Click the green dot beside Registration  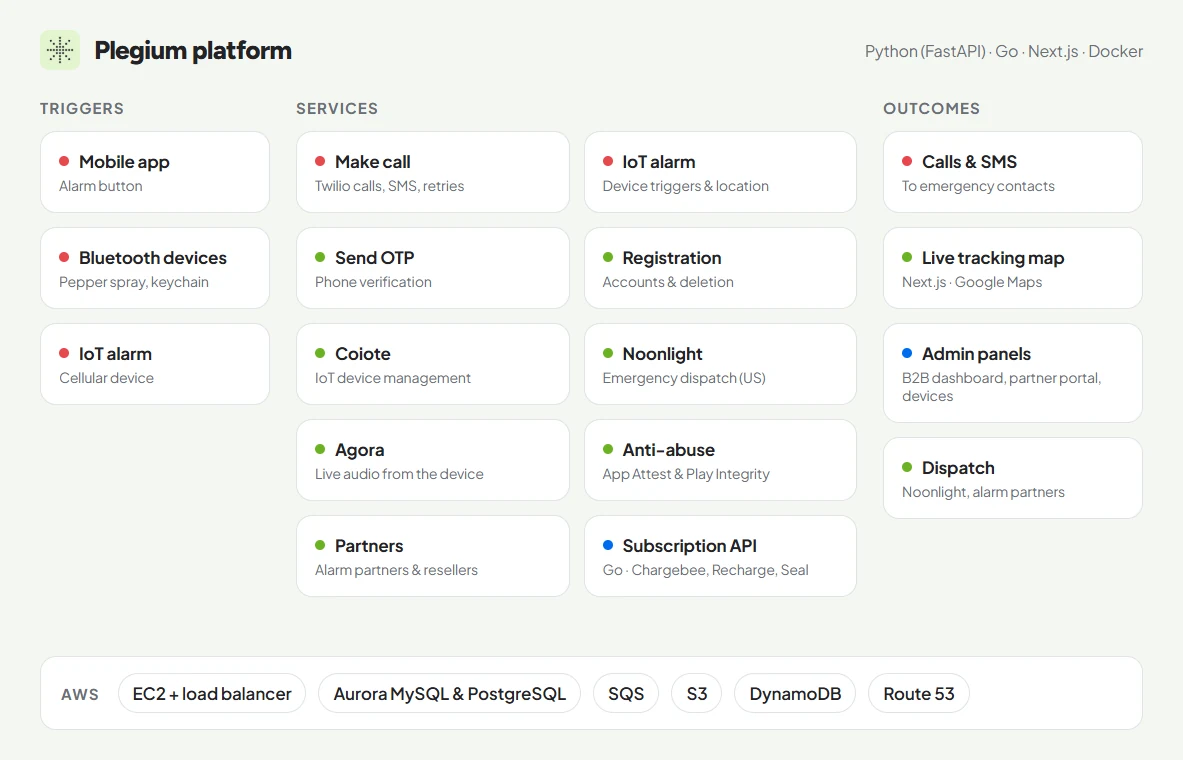(x=608, y=257)
